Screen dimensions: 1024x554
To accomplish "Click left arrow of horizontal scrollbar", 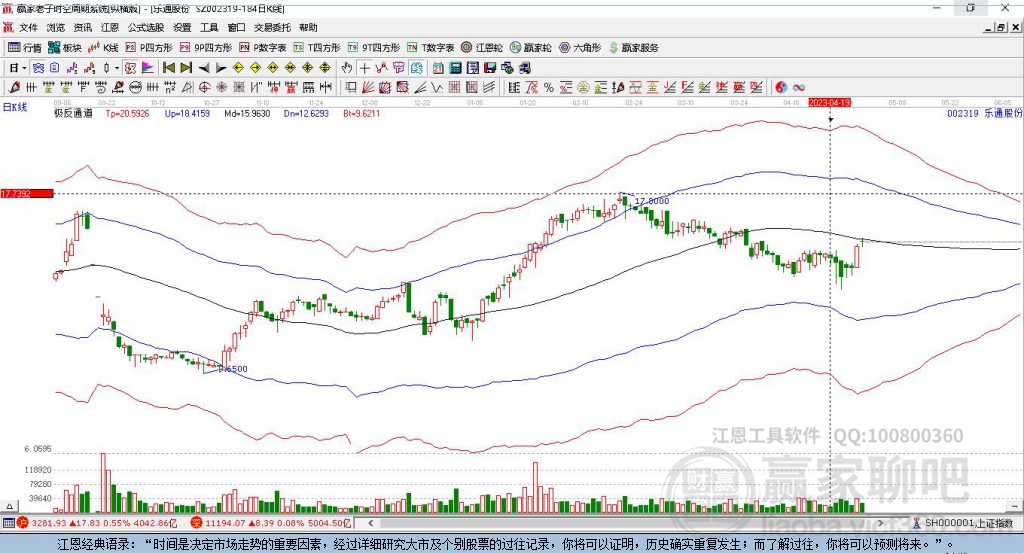I will coord(370,523).
